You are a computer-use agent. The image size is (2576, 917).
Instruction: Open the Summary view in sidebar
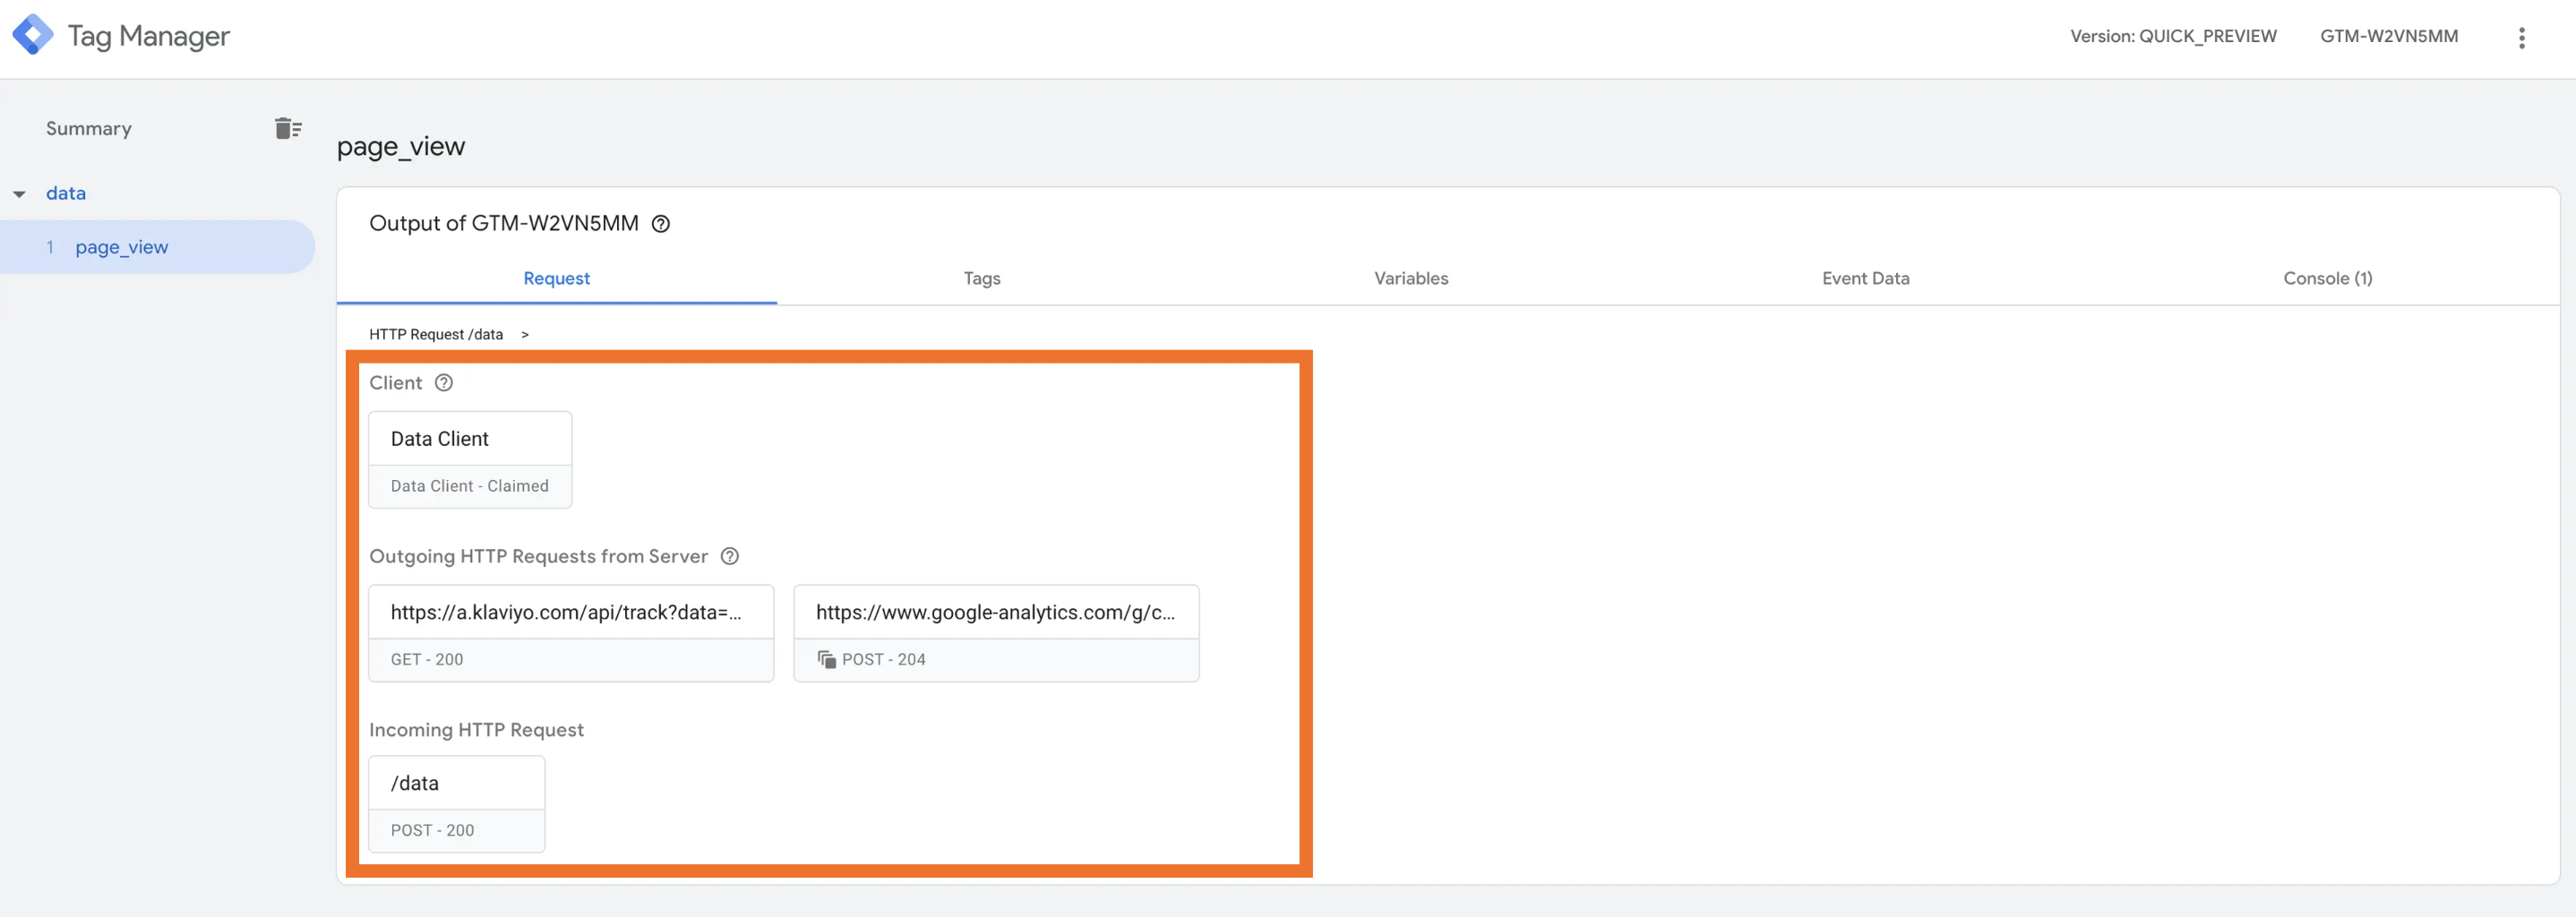click(89, 129)
